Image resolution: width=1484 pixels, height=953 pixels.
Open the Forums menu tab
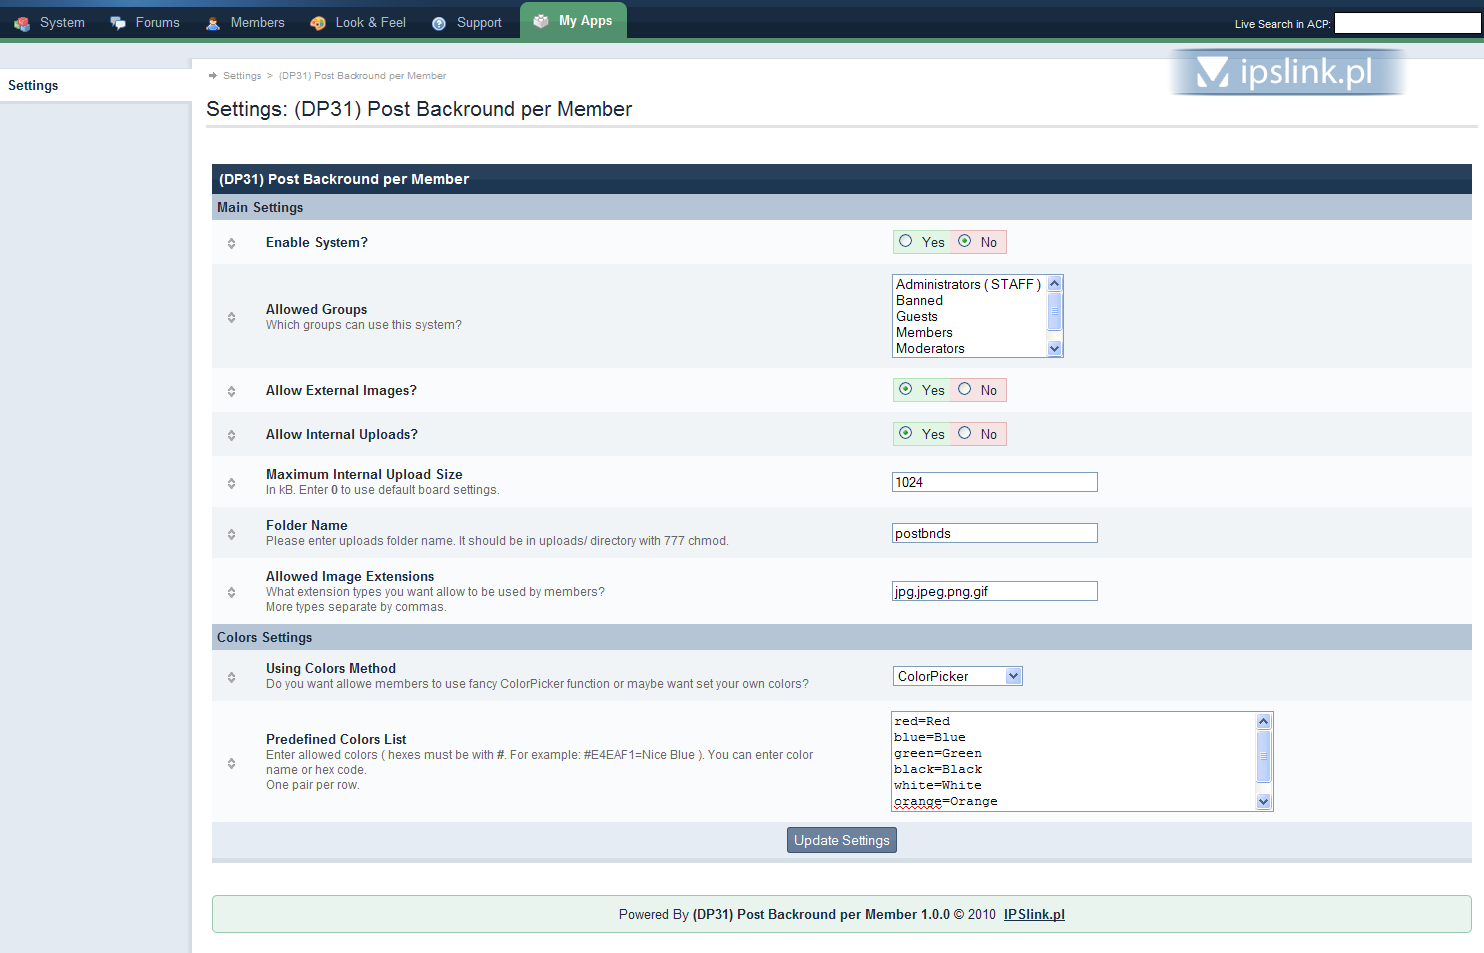coord(157,23)
